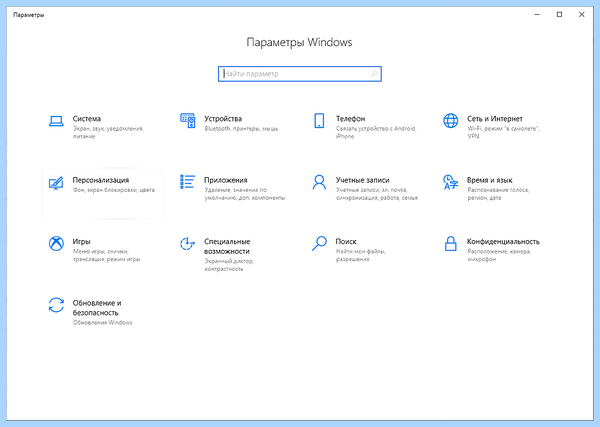
Task: Open Сеть и Интернет title
Action: (x=494, y=119)
